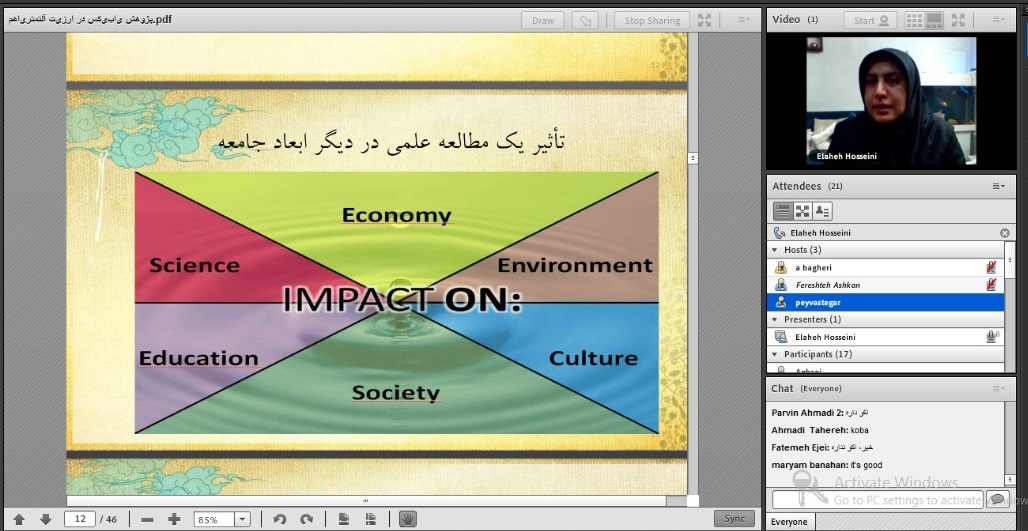Image resolution: width=1028 pixels, height=531 pixels.
Task: Click host icon beside Fereshteh Ashkan
Action: pos(781,285)
